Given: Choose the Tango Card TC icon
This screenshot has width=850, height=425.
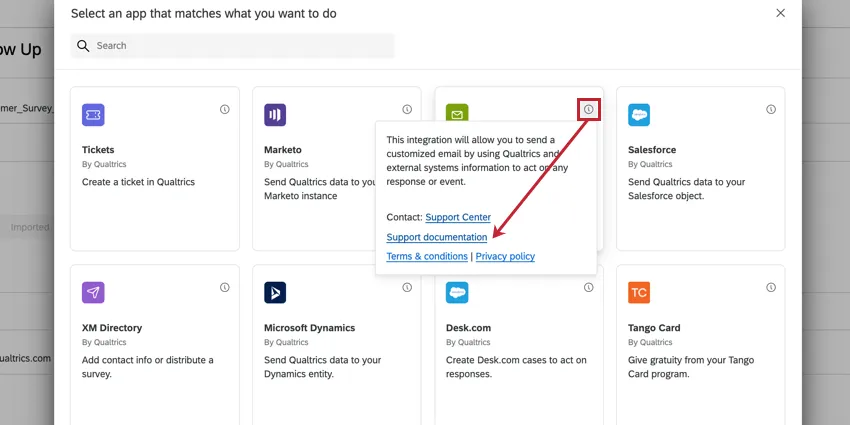Looking at the screenshot, I should pyautogui.click(x=639, y=292).
